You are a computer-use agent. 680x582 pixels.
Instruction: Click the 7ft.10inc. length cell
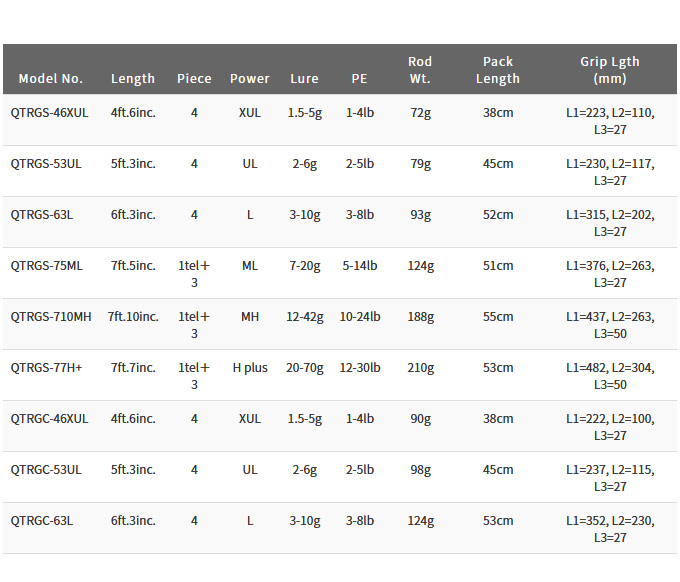(133, 317)
